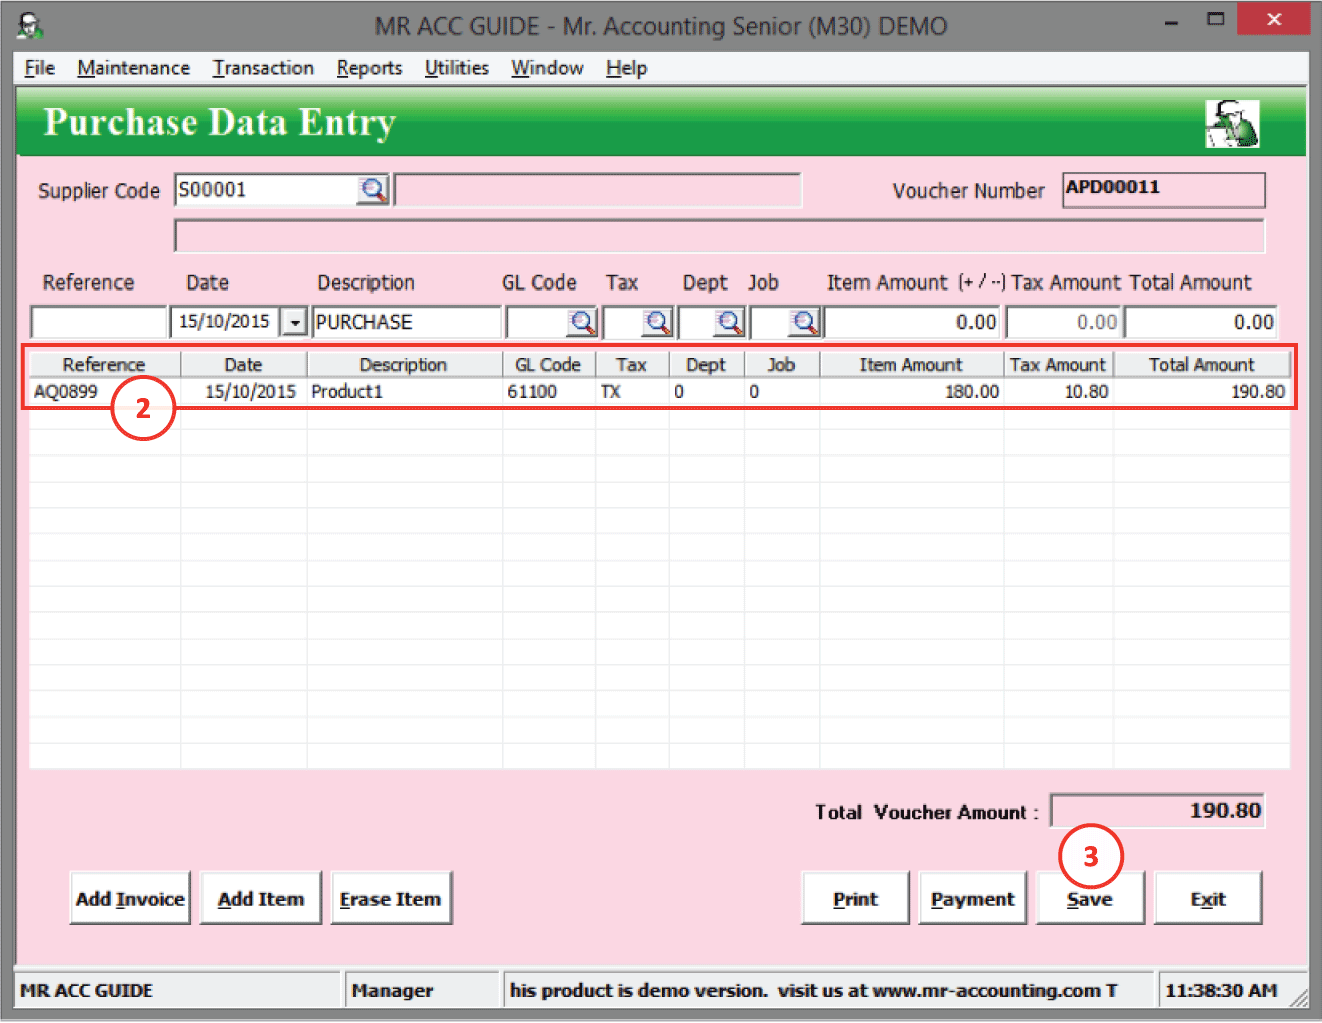Click the Item Amount input field

point(911,322)
